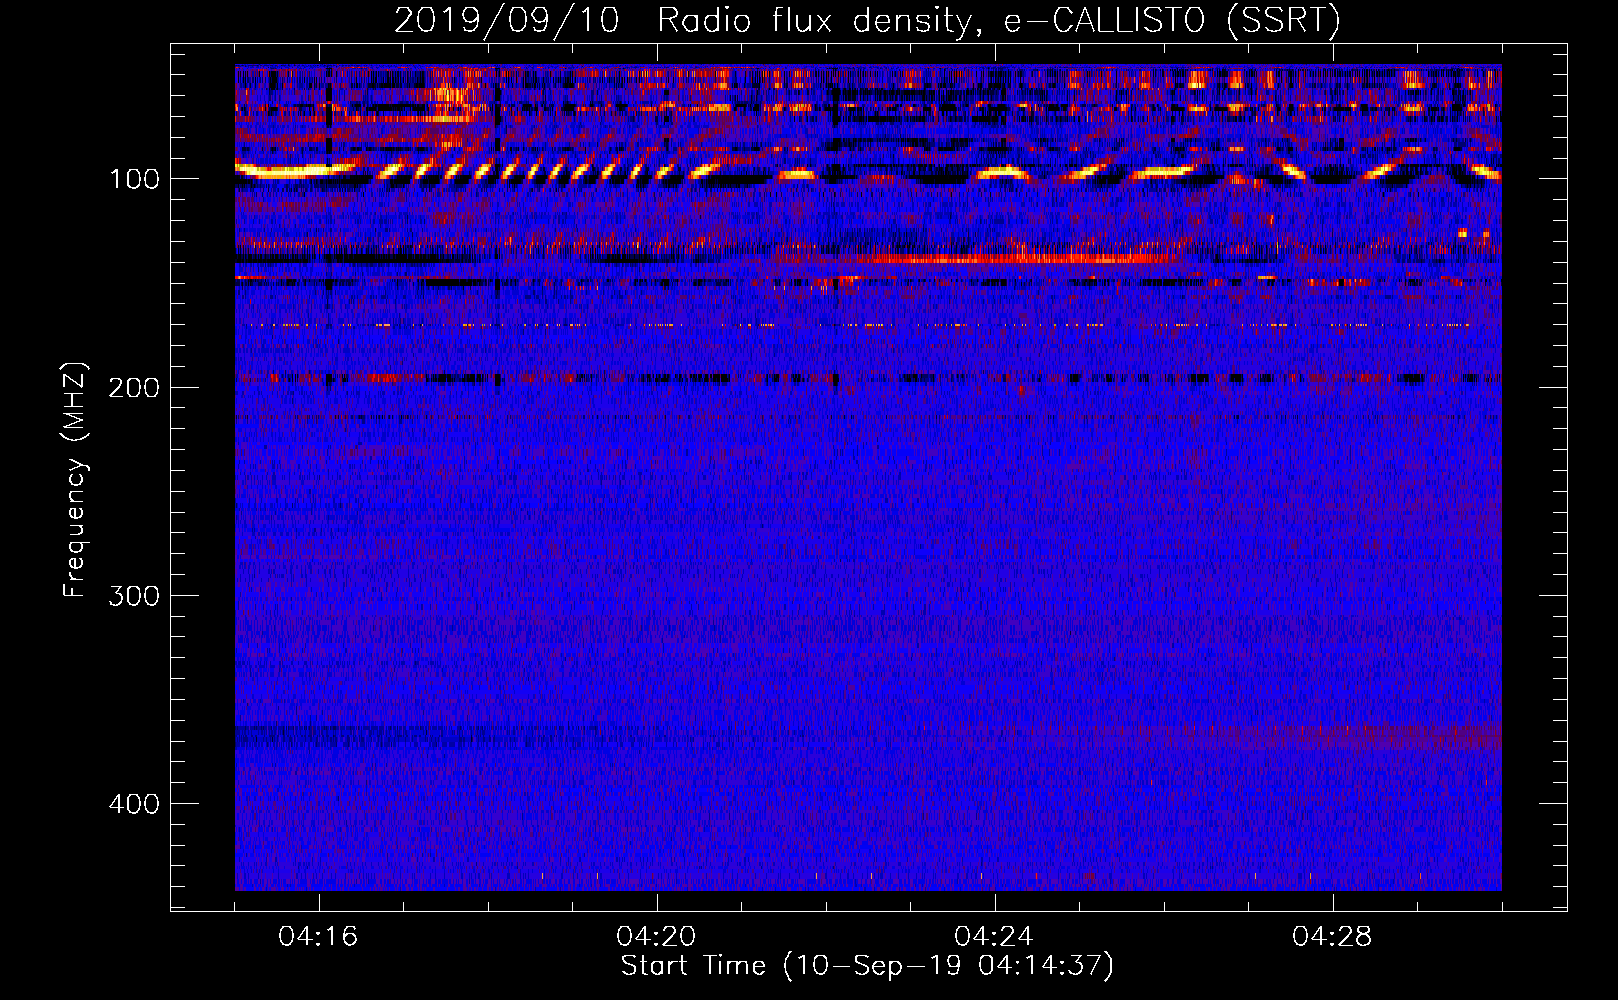
Task: Click the 400 frequency tick label
Action: 134,804
